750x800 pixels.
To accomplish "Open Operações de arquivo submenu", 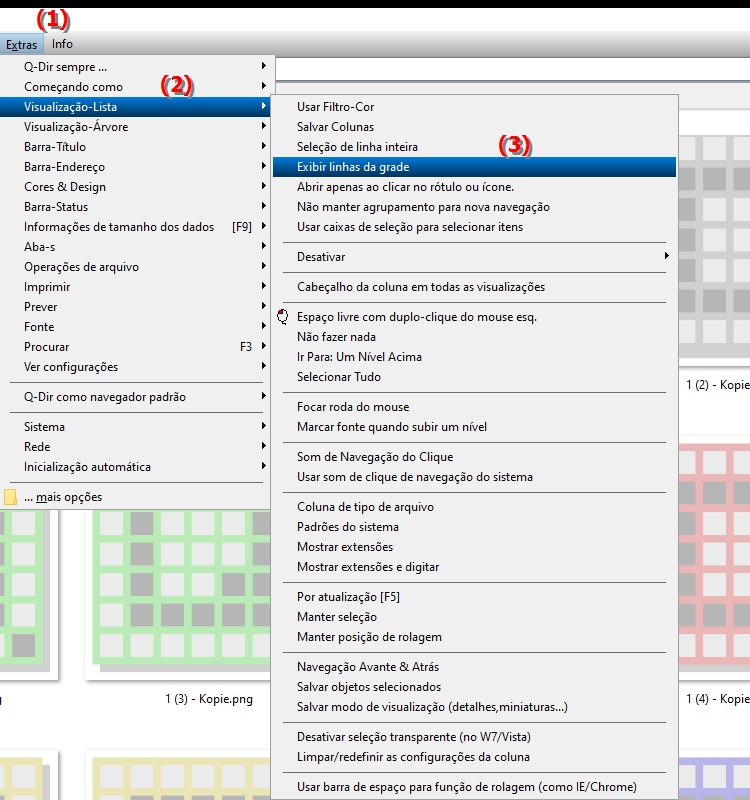I will tap(136, 267).
